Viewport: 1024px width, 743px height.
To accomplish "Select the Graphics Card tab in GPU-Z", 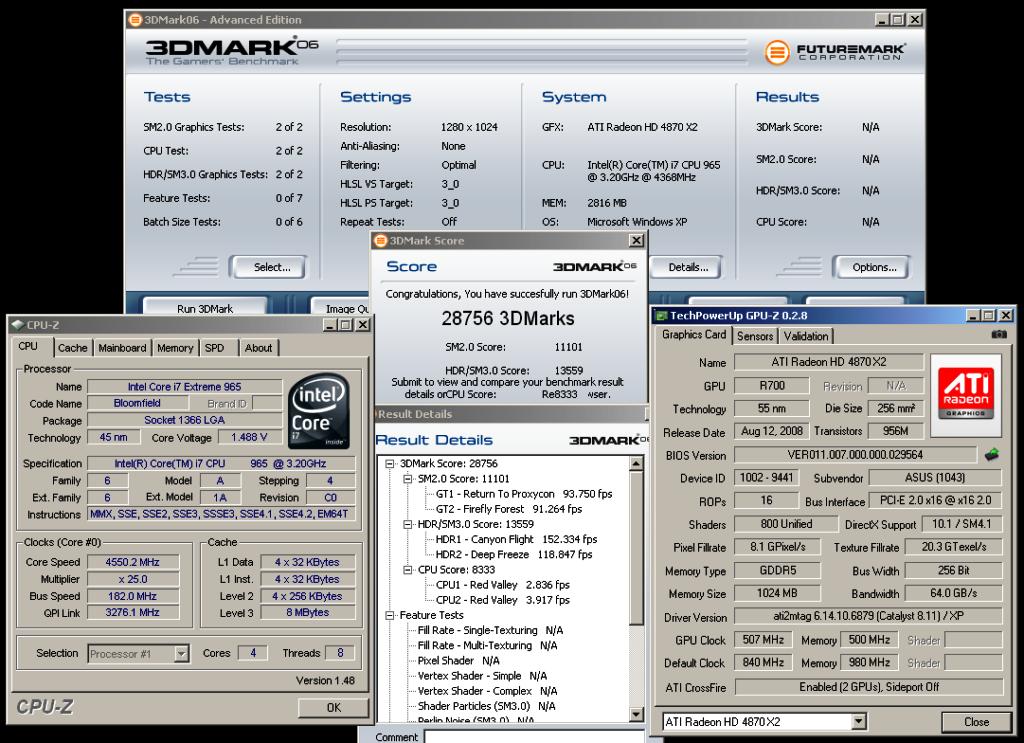I will pos(694,334).
